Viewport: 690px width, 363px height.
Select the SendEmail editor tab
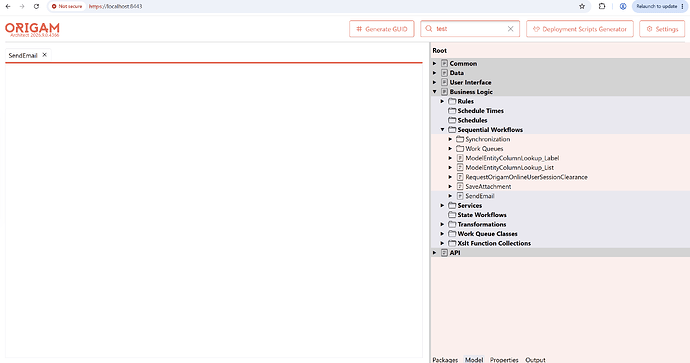click(x=23, y=55)
